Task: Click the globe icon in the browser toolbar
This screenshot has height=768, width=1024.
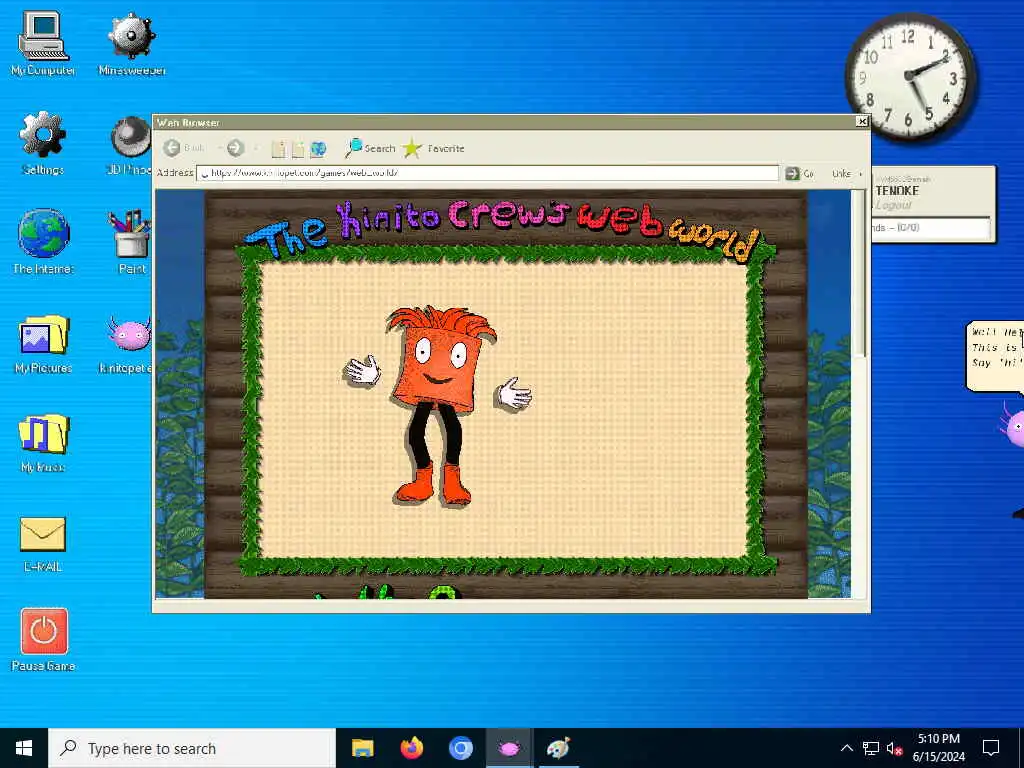Action: [x=318, y=149]
